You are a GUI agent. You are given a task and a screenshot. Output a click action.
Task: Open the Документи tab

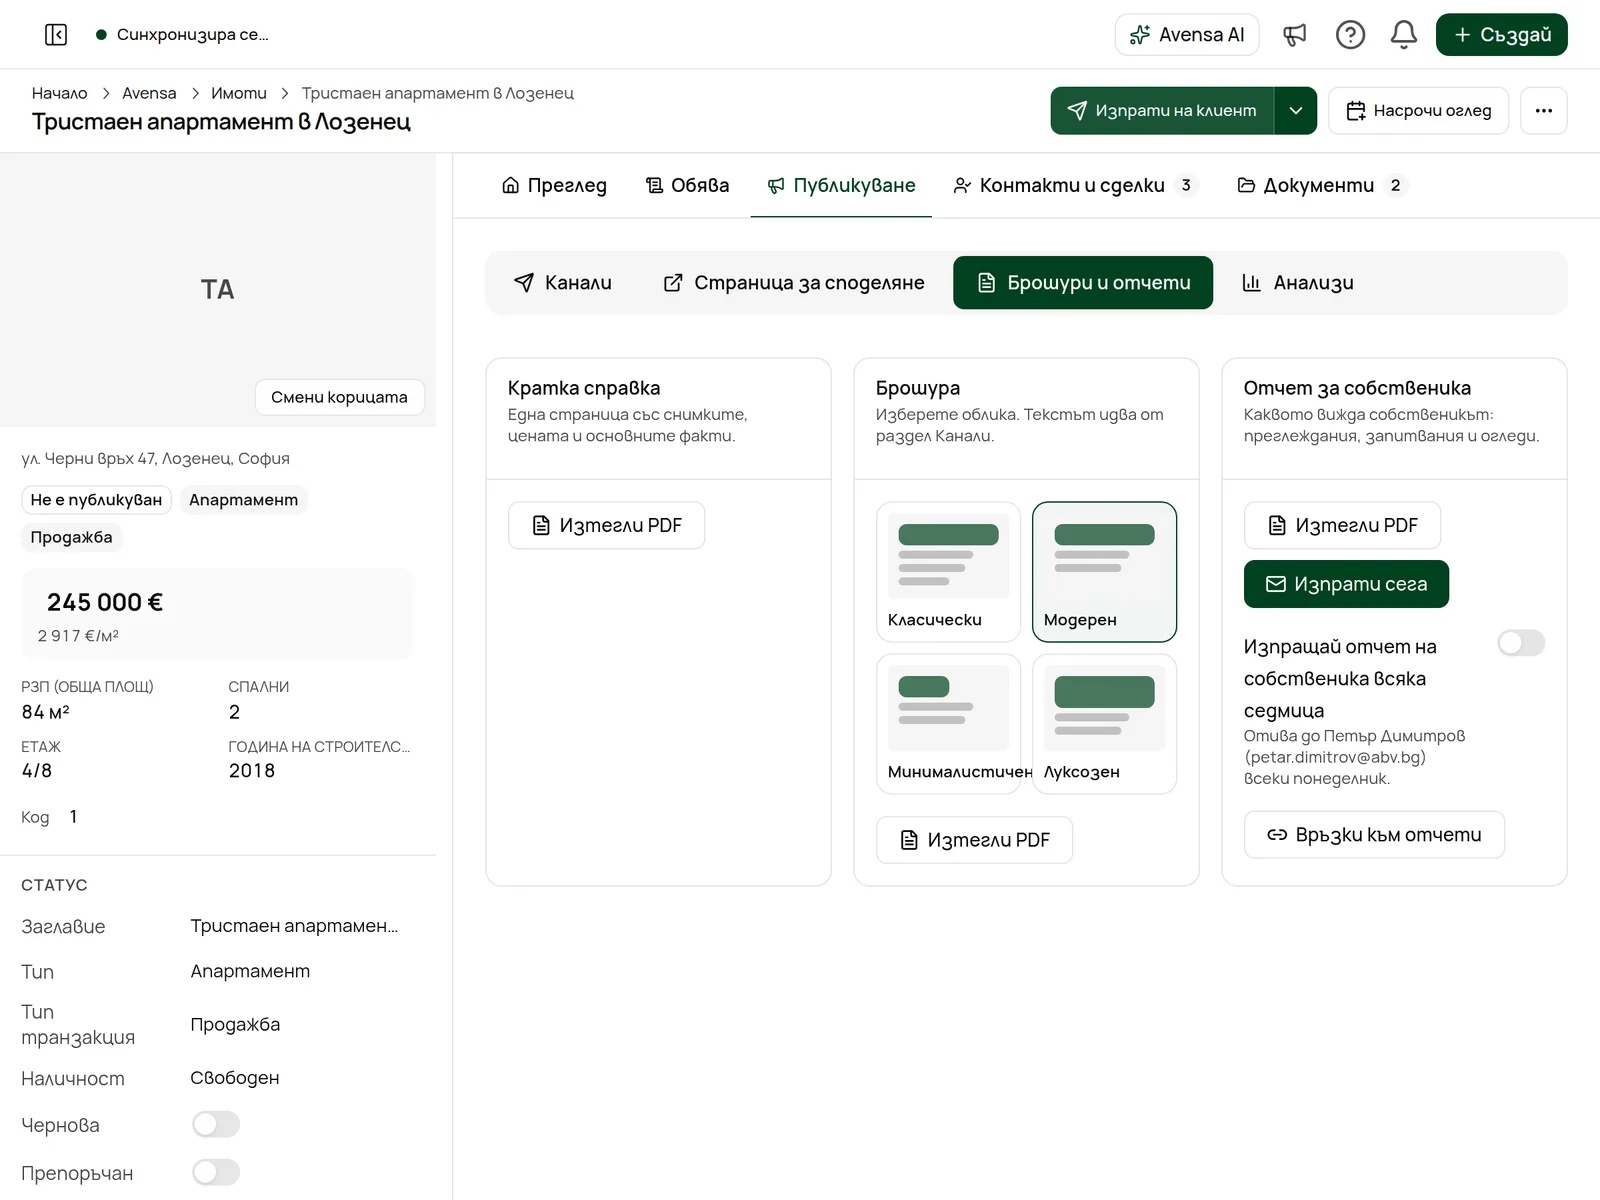point(1323,185)
